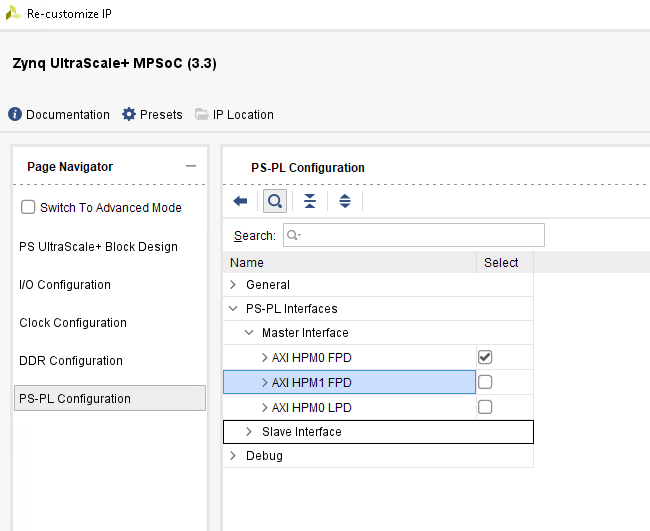Expand the General tree node

(233, 284)
